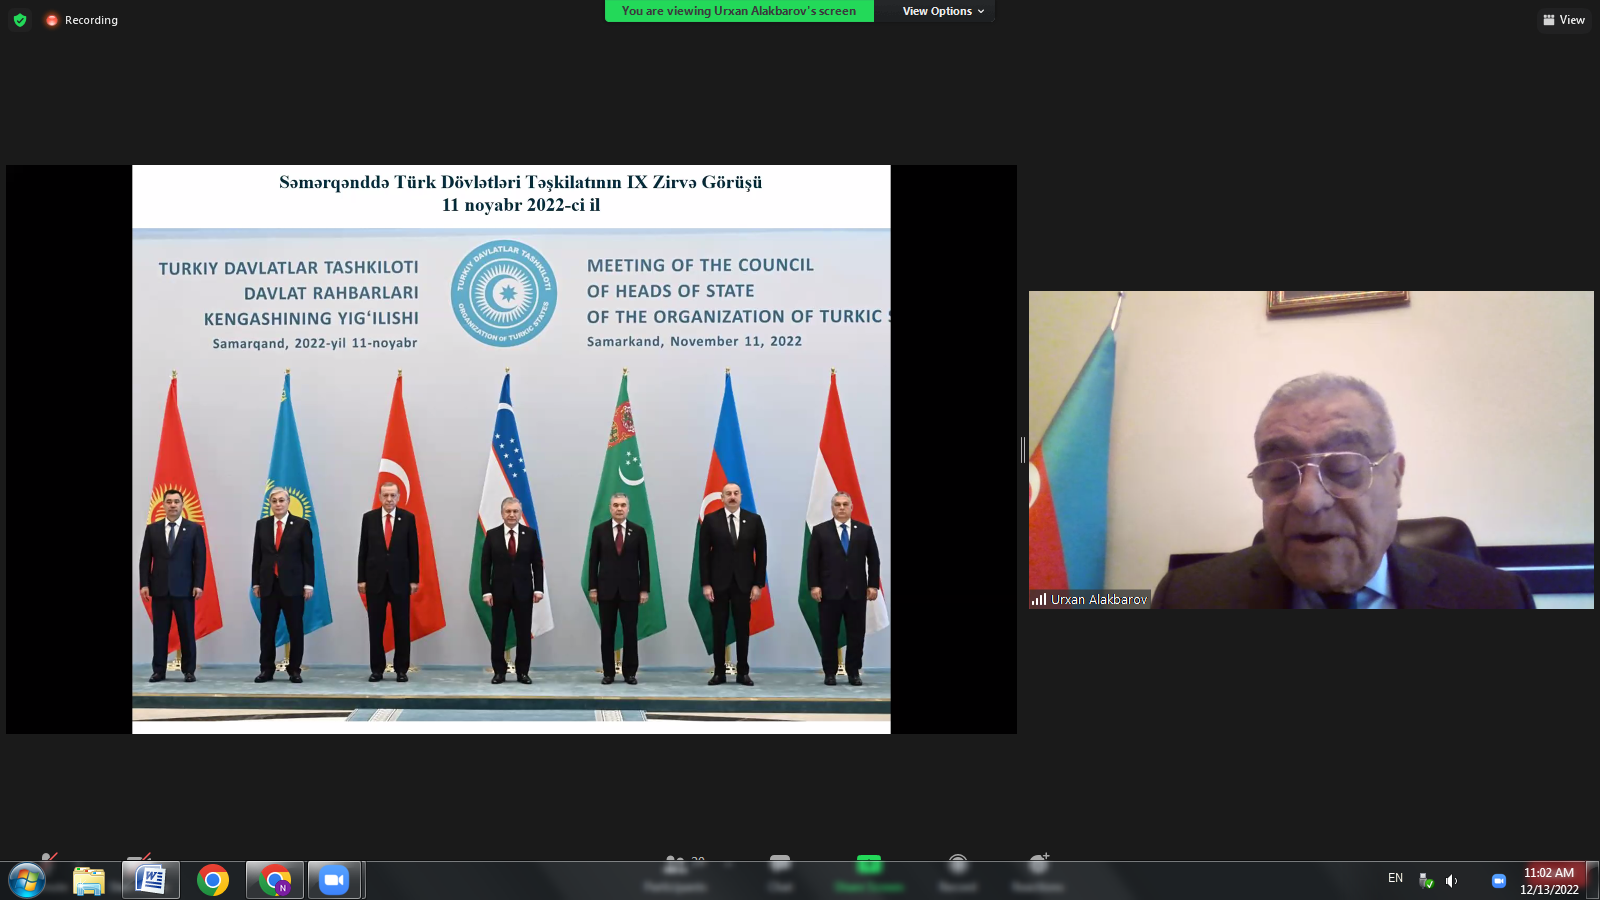The image size is (1600, 900).
Task: Switch to Microsoft Word in taskbar
Action: tap(151, 881)
